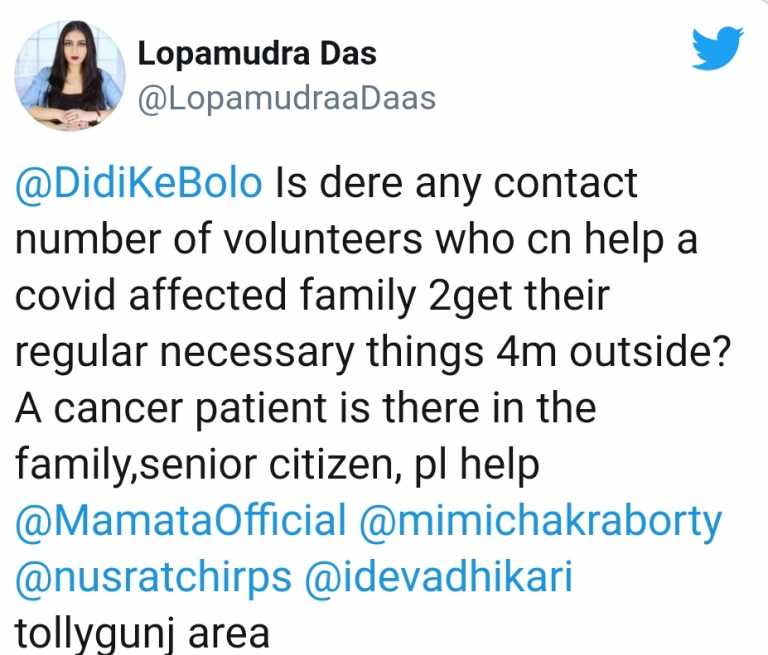Image resolution: width=768 pixels, height=655 pixels.
Task: Click the 'Is dere any contact' text
Action: [x=456, y=184]
